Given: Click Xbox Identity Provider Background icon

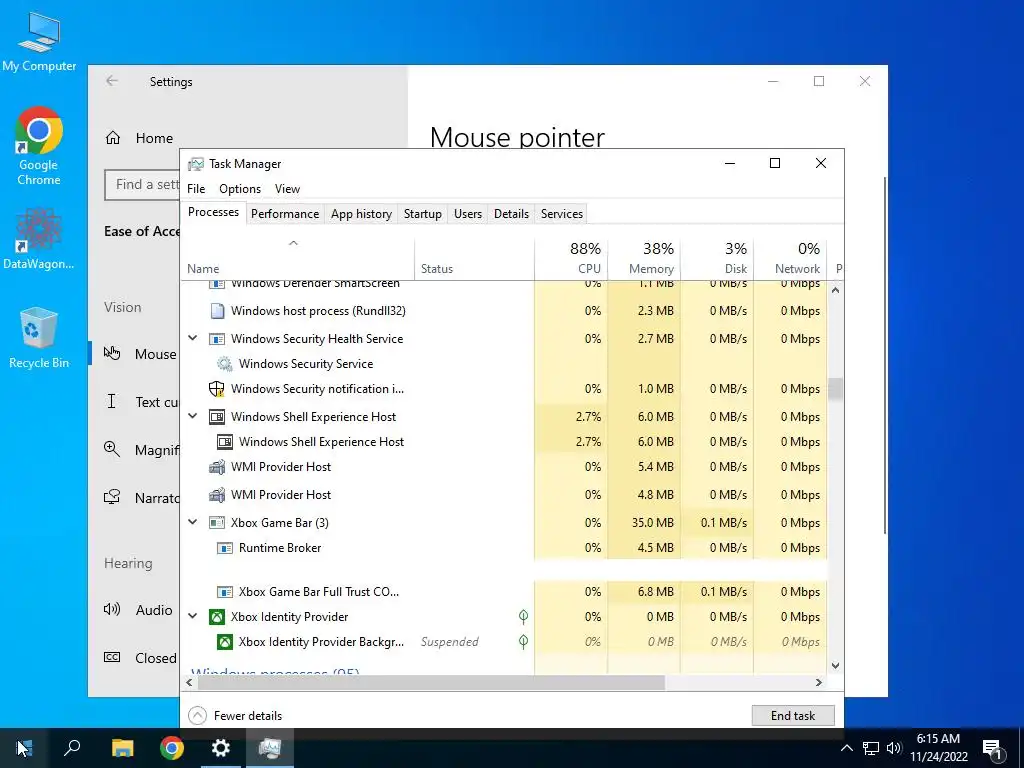Looking at the screenshot, I should click(x=225, y=642).
